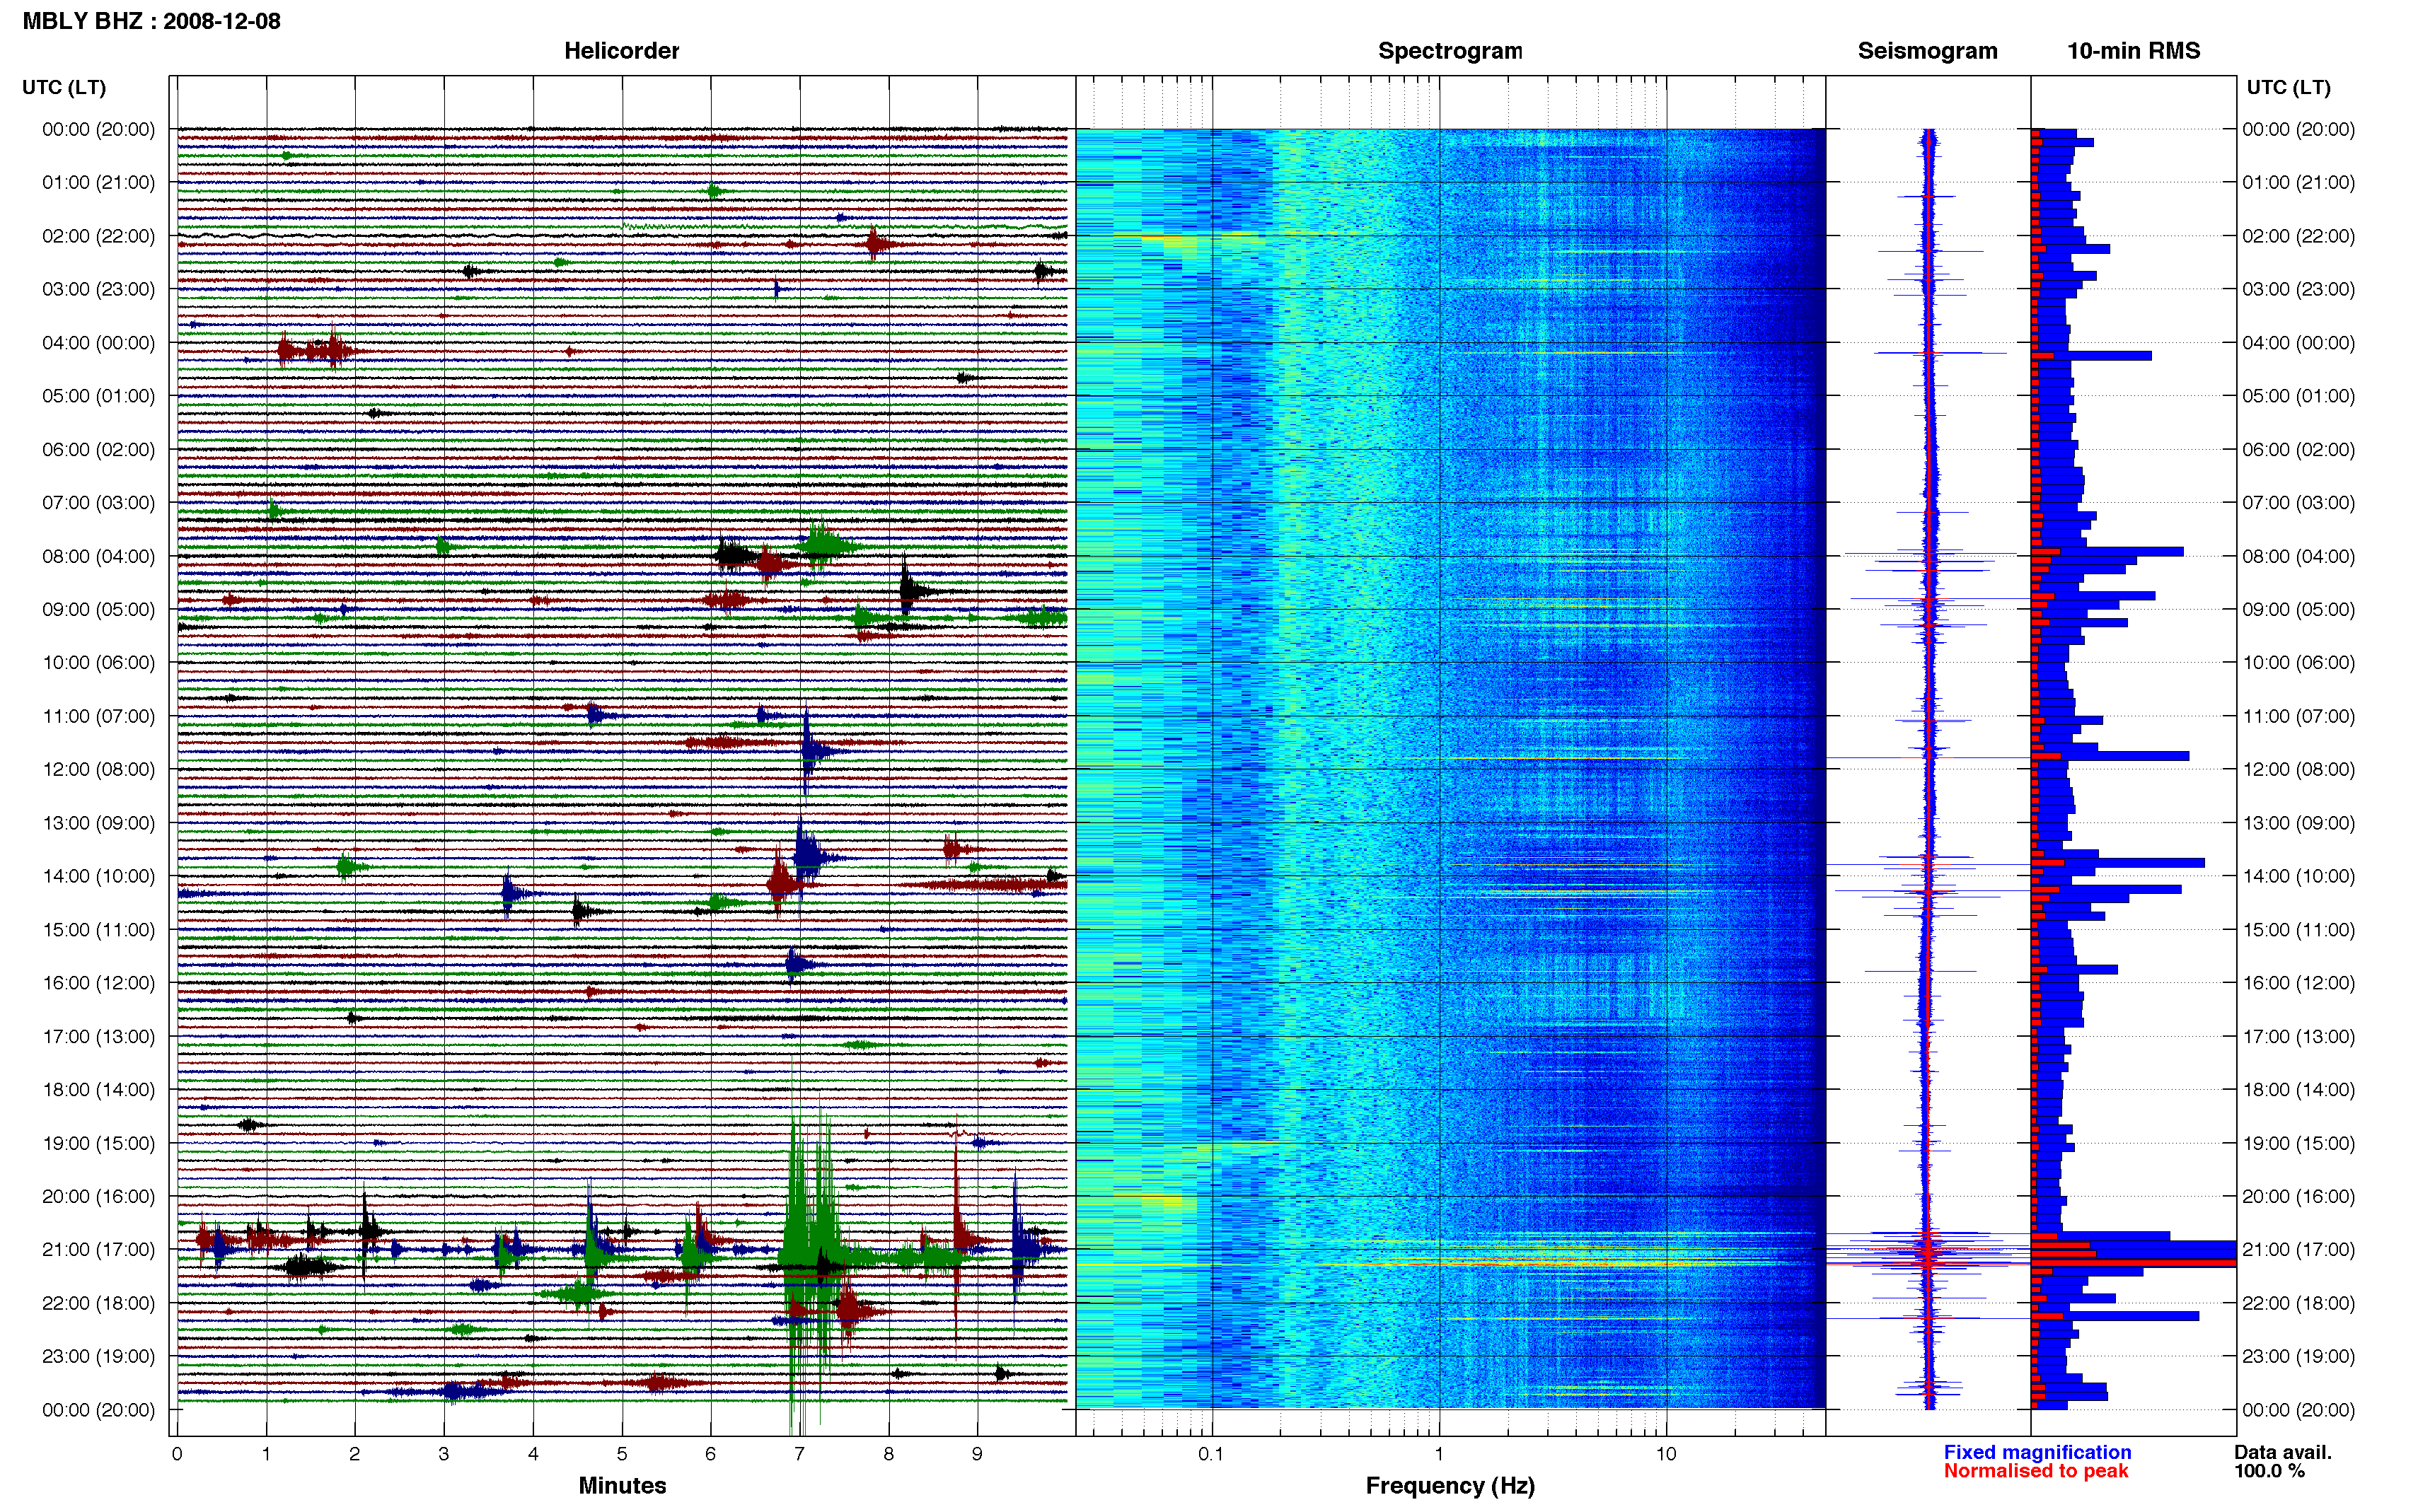Select '01:00 (21:00)' on the Helicorder time axis
The width and height of the screenshot is (2418, 1512).
click(98, 182)
